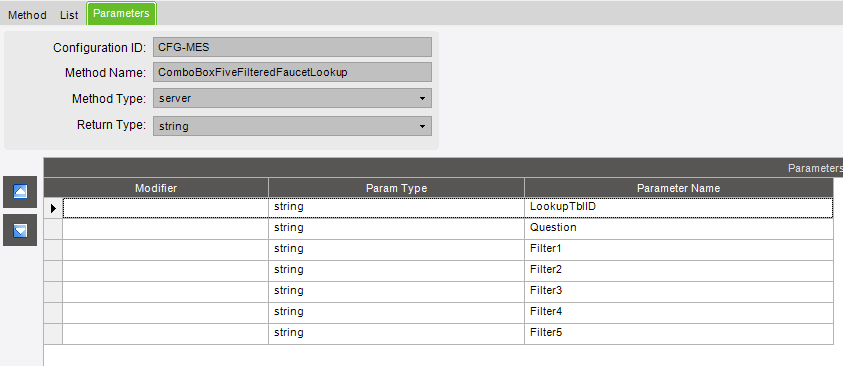The height and width of the screenshot is (366, 843).
Task: Click the Param Type cell of Filter4 row
Action: coord(396,313)
